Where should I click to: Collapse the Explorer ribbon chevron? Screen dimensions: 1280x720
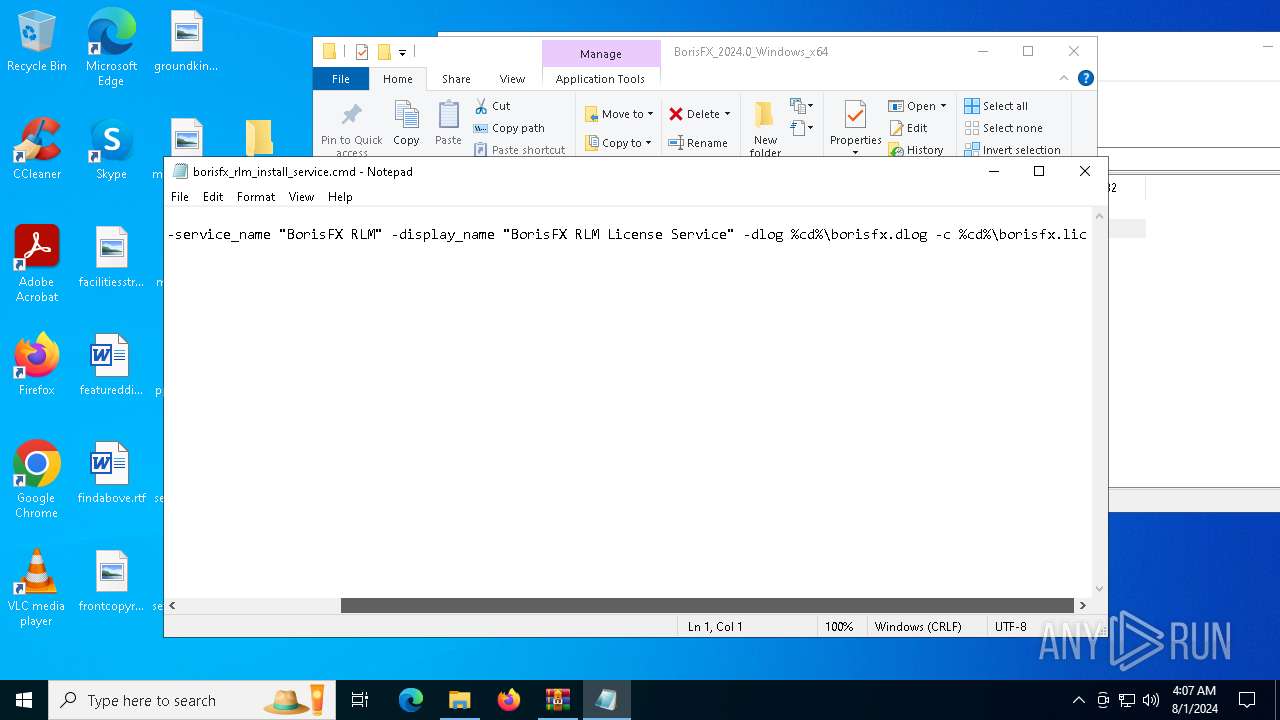[x=1064, y=78]
